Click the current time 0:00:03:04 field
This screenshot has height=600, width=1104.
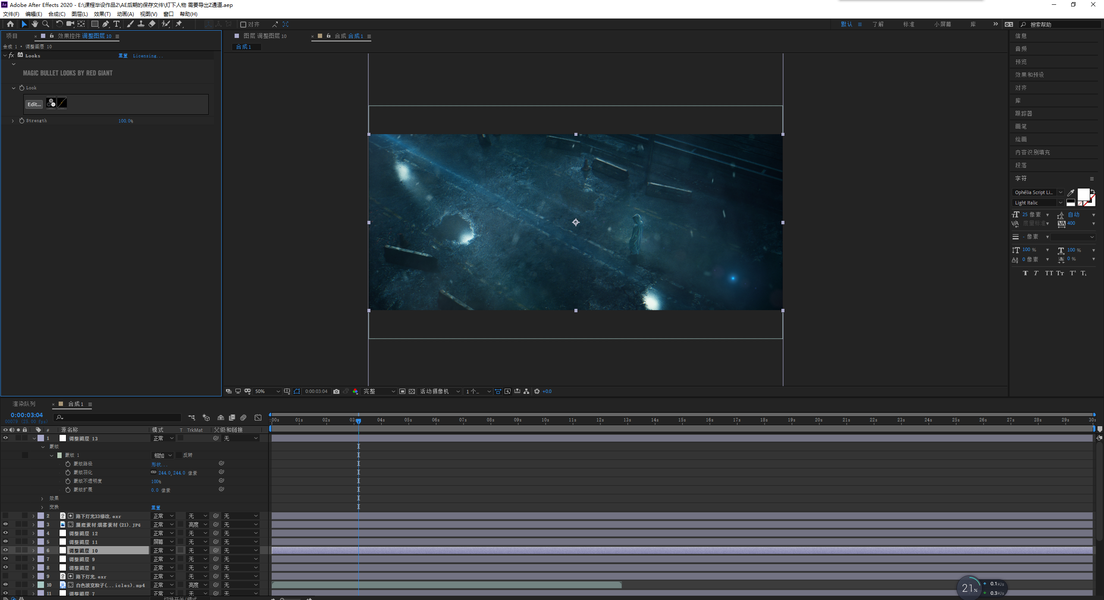coord(27,415)
